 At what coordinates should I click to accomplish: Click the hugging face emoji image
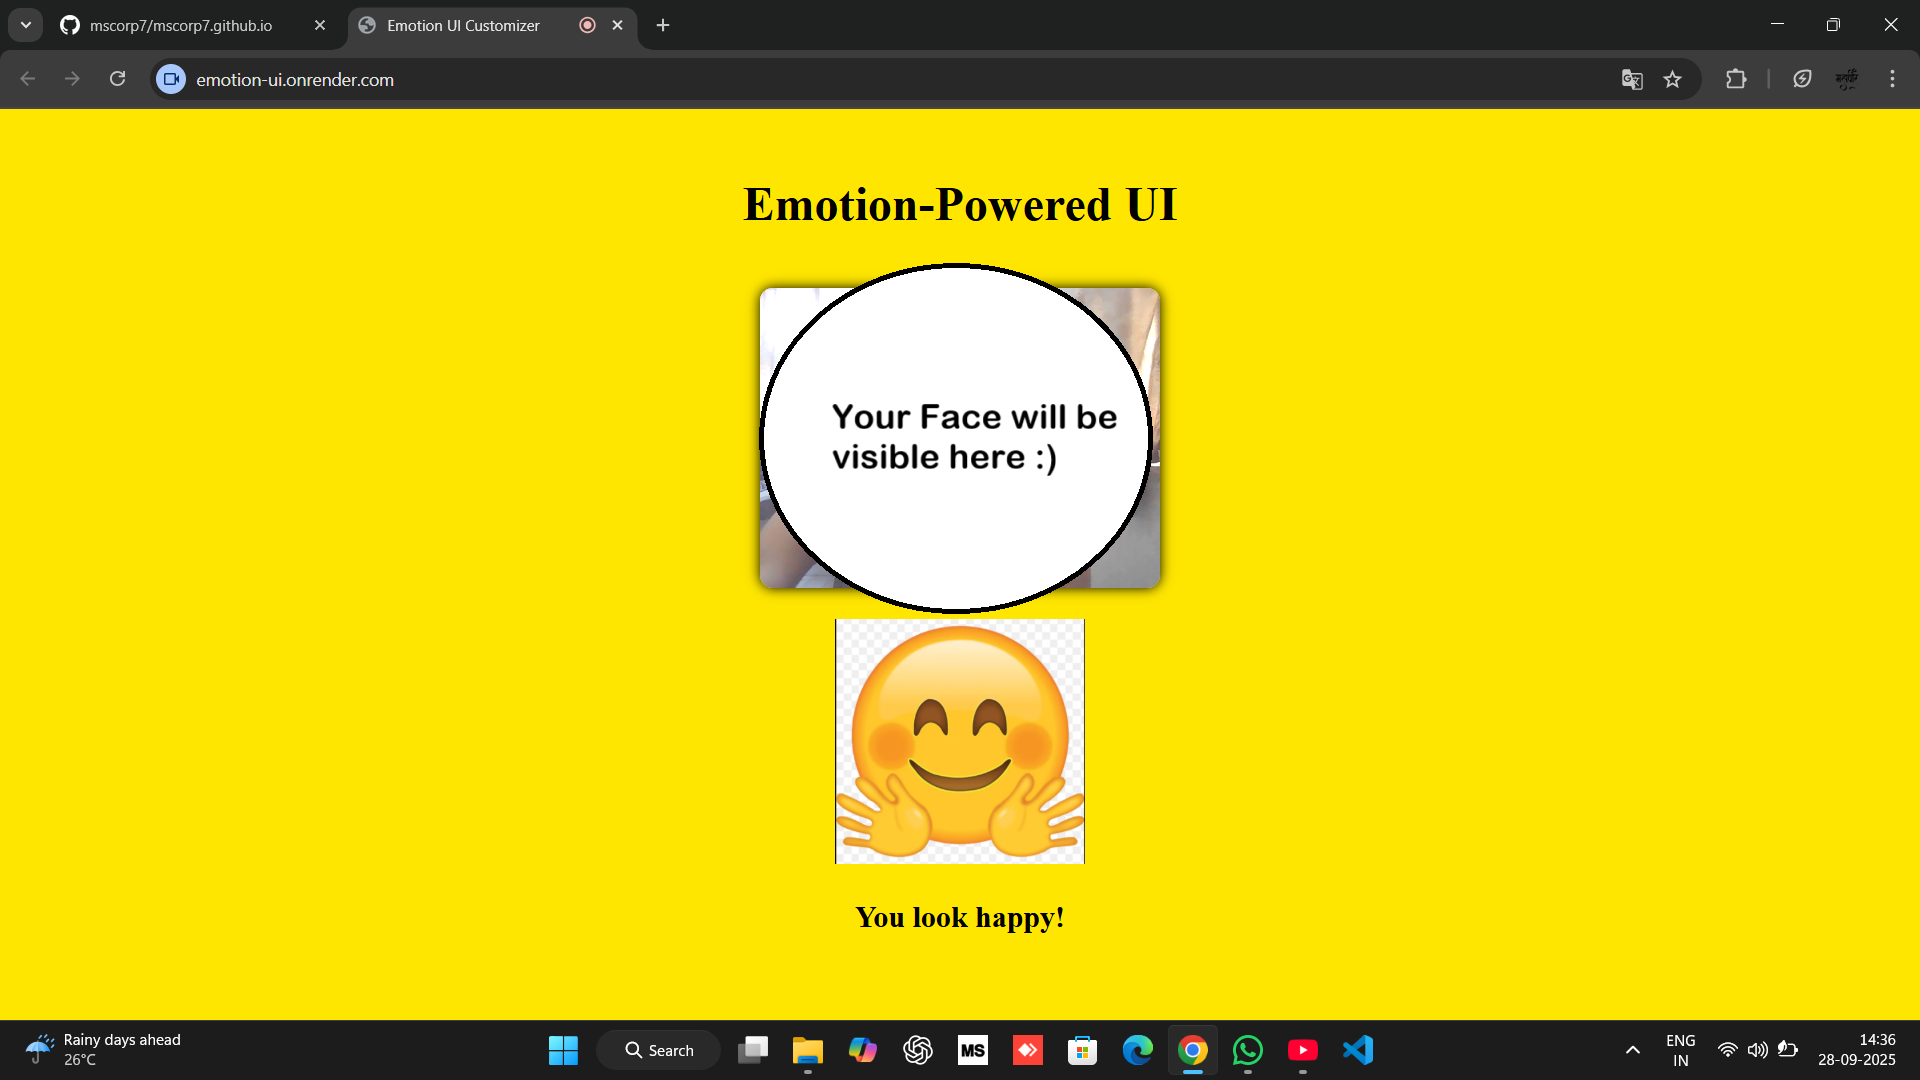[x=959, y=741]
